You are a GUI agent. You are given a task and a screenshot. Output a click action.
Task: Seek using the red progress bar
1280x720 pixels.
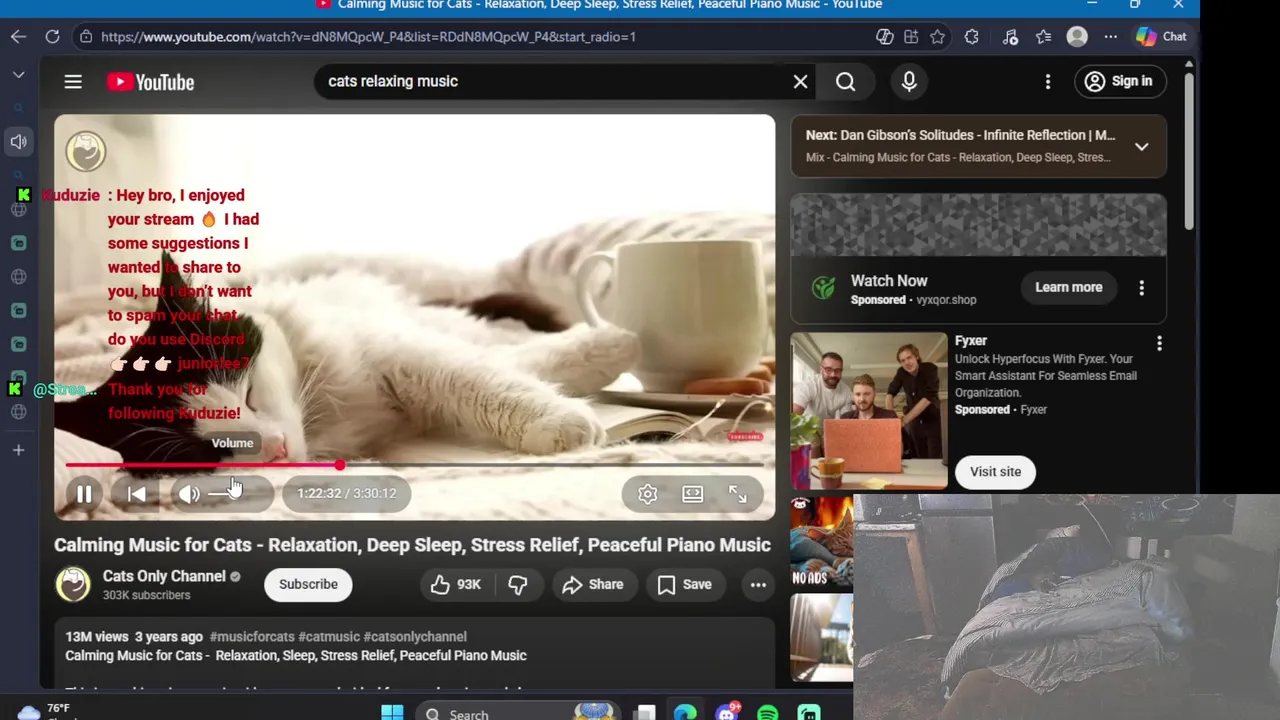tap(415, 466)
